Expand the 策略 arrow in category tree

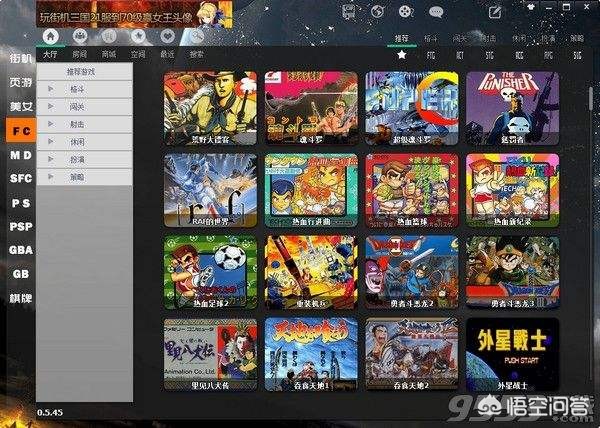pos(51,177)
